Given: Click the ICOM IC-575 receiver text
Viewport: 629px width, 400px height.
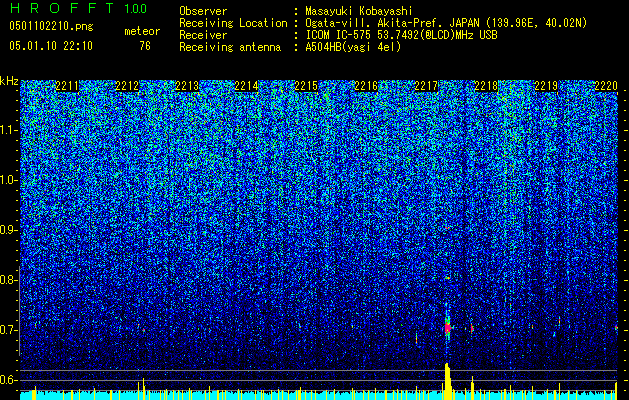Looking at the screenshot, I should 402,35.
